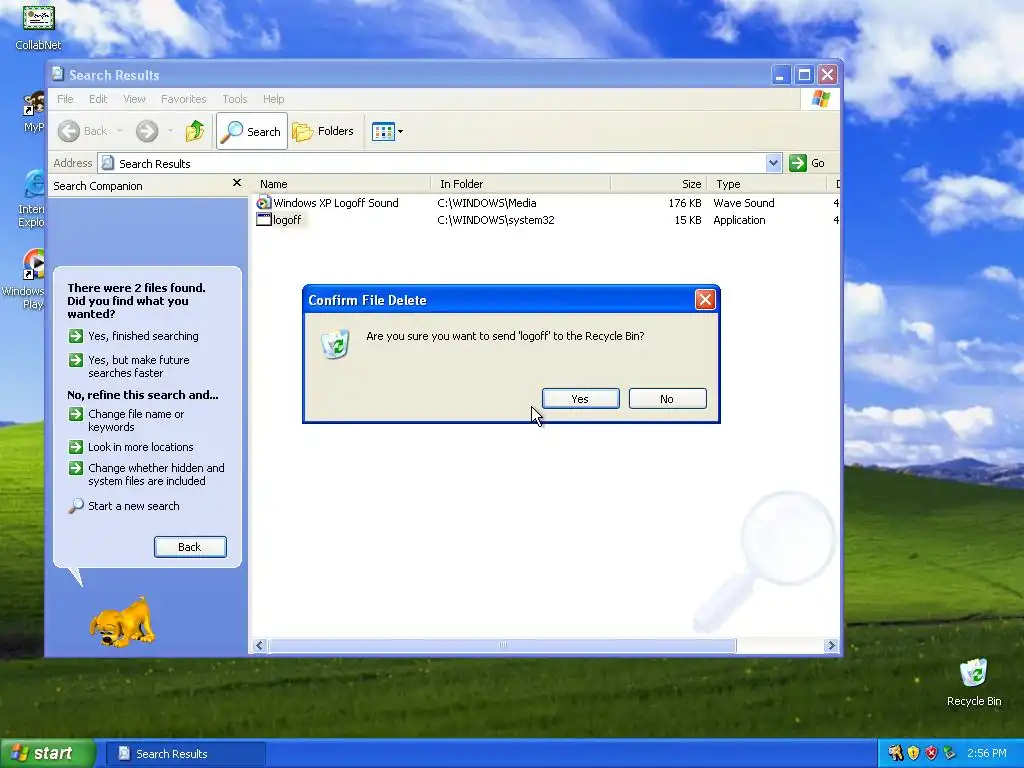Image resolution: width=1024 pixels, height=768 pixels.
Task: Sort results by Size column
Action: pos(658,184)
